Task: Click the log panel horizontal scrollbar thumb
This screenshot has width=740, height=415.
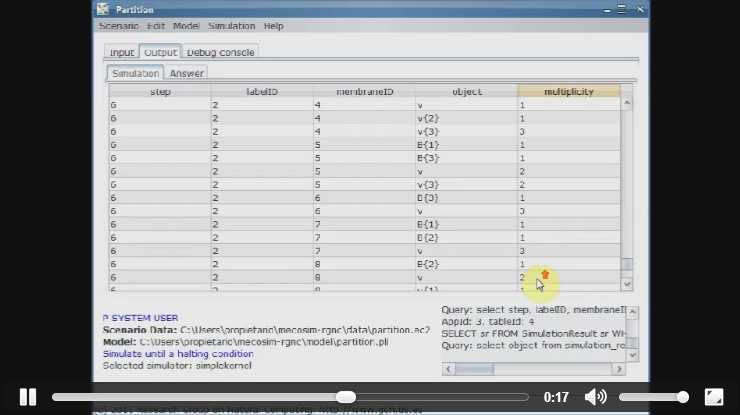Action: [474, 369]
